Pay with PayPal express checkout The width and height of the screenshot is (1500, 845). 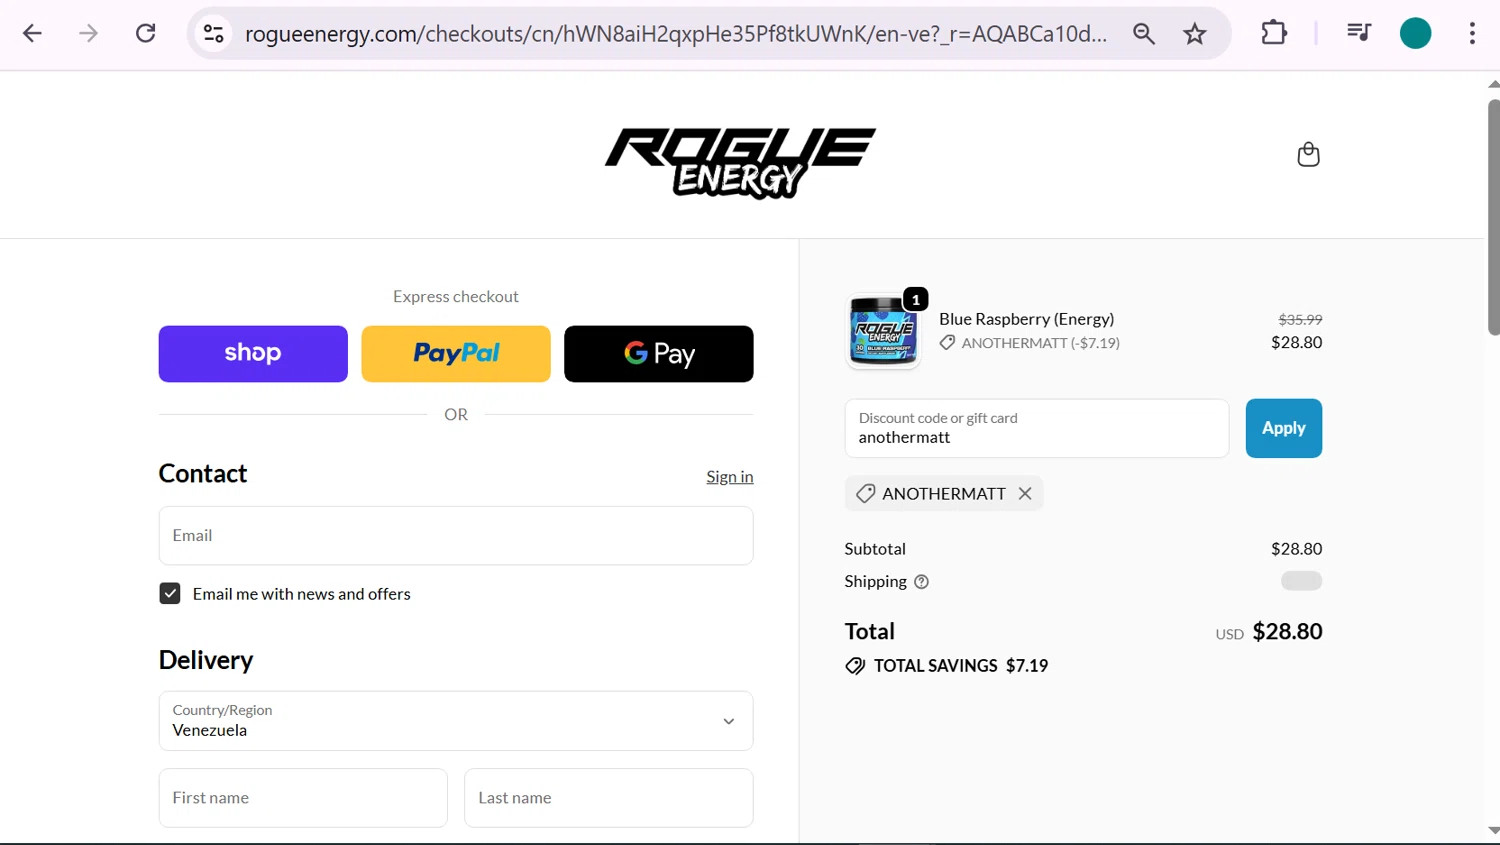tap(456, 354)
